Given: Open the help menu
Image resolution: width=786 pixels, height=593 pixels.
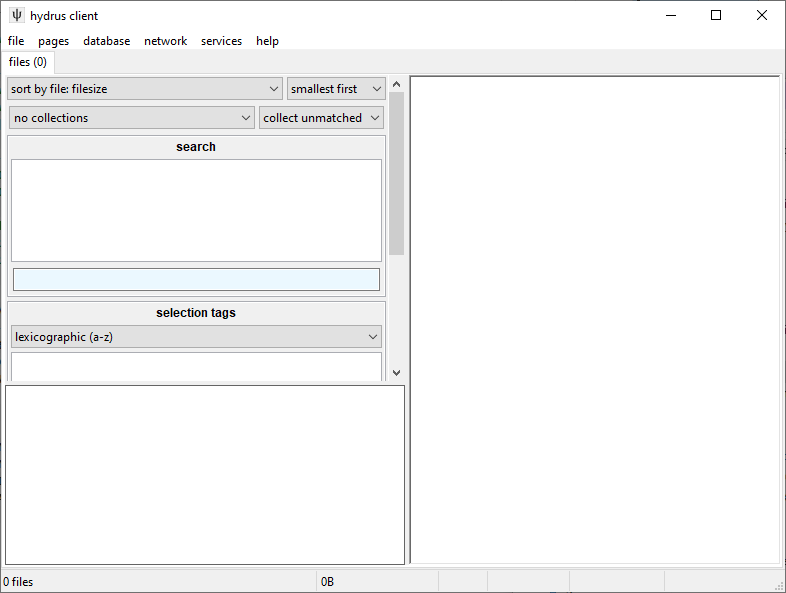Looking at the screenshot, I should tap(267, 41).
